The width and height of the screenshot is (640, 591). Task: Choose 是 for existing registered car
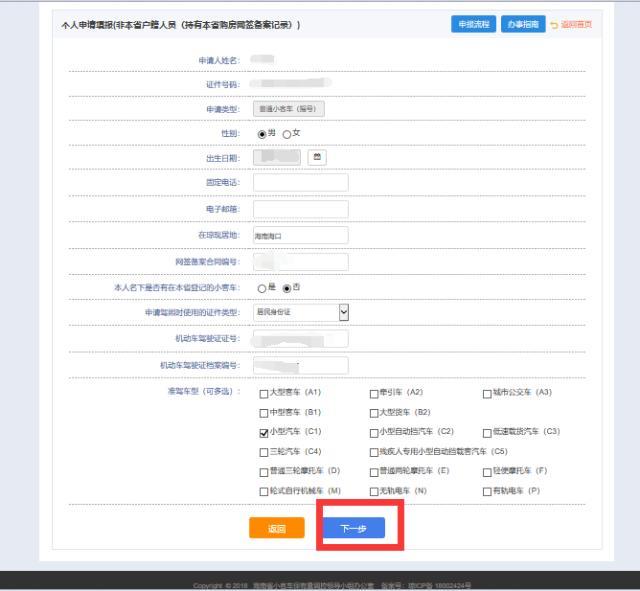coord(262,288)
